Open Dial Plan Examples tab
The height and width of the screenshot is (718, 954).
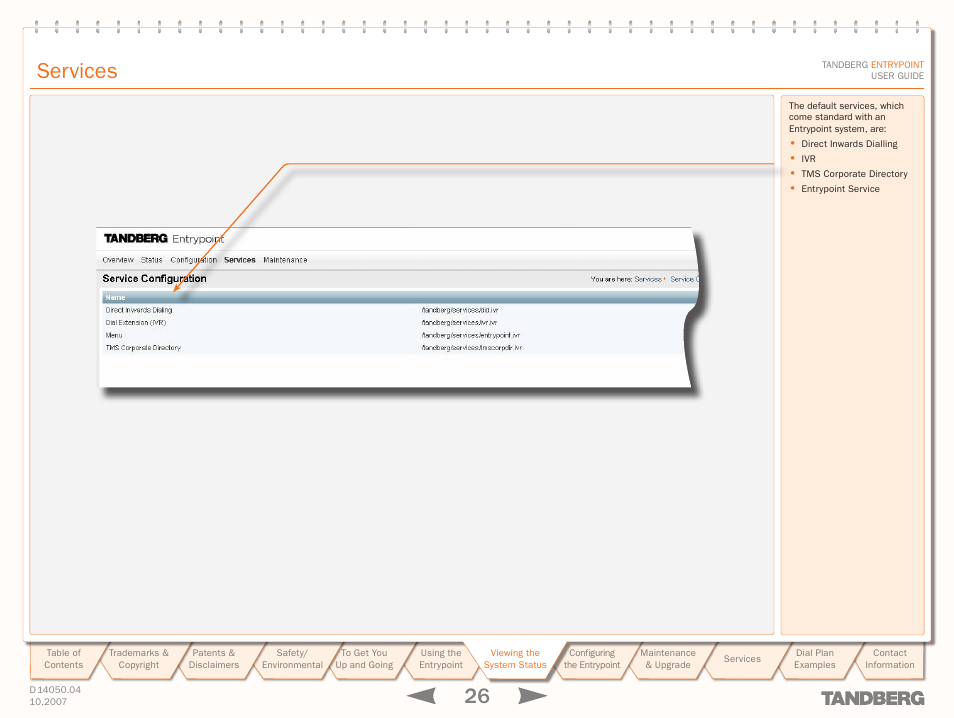815,659
